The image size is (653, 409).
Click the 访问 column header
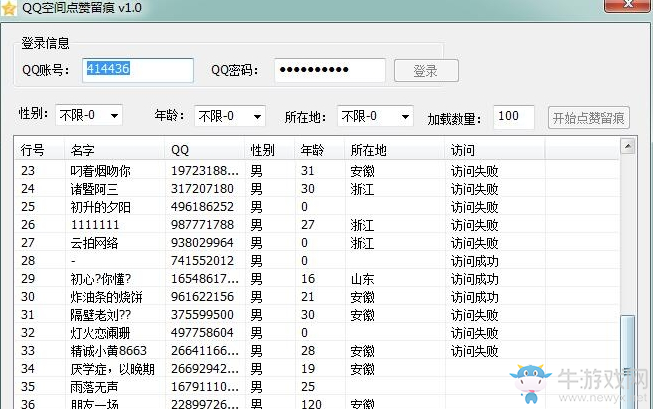(x=495, y=150)
